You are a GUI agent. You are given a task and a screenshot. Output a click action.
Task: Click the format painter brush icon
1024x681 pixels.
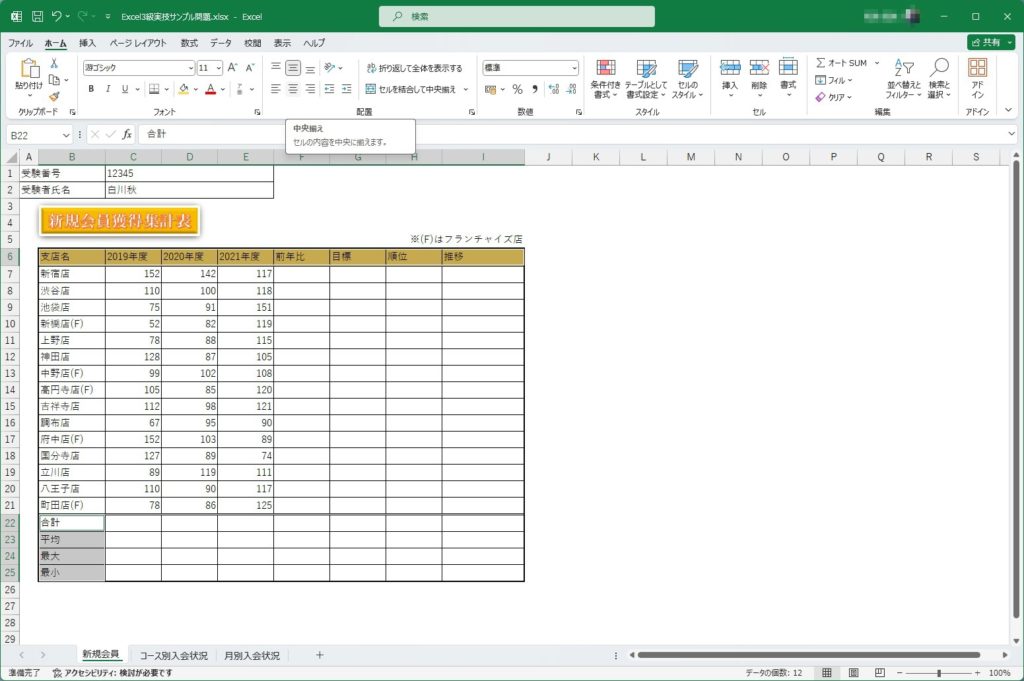tap(54, 97)
